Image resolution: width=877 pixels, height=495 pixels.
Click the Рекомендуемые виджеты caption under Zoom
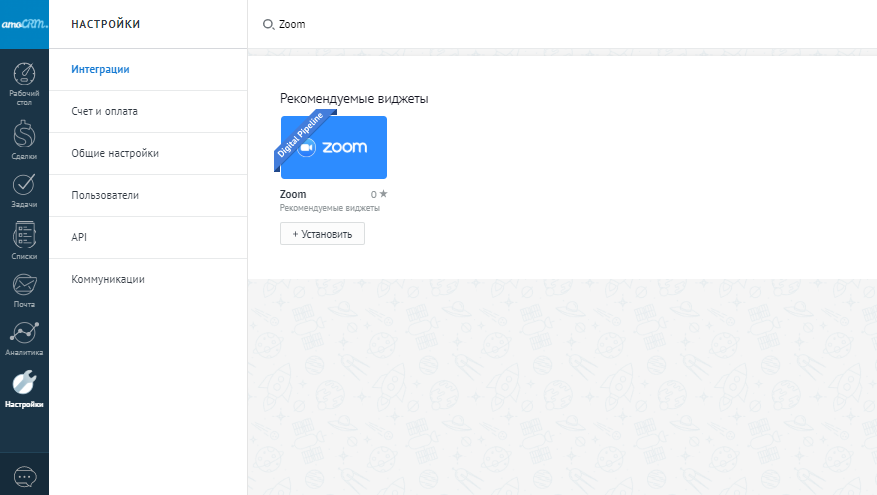pyautogui.click(x=329, y=208)
